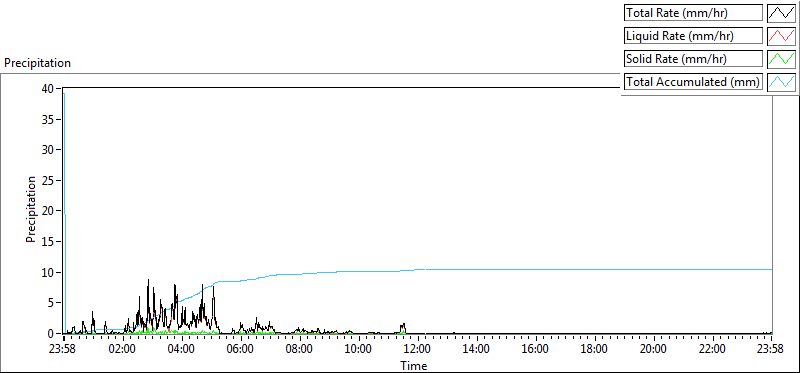
Task: Click the Total Accumulated blue line sample icon
Action: click(782, 82)
